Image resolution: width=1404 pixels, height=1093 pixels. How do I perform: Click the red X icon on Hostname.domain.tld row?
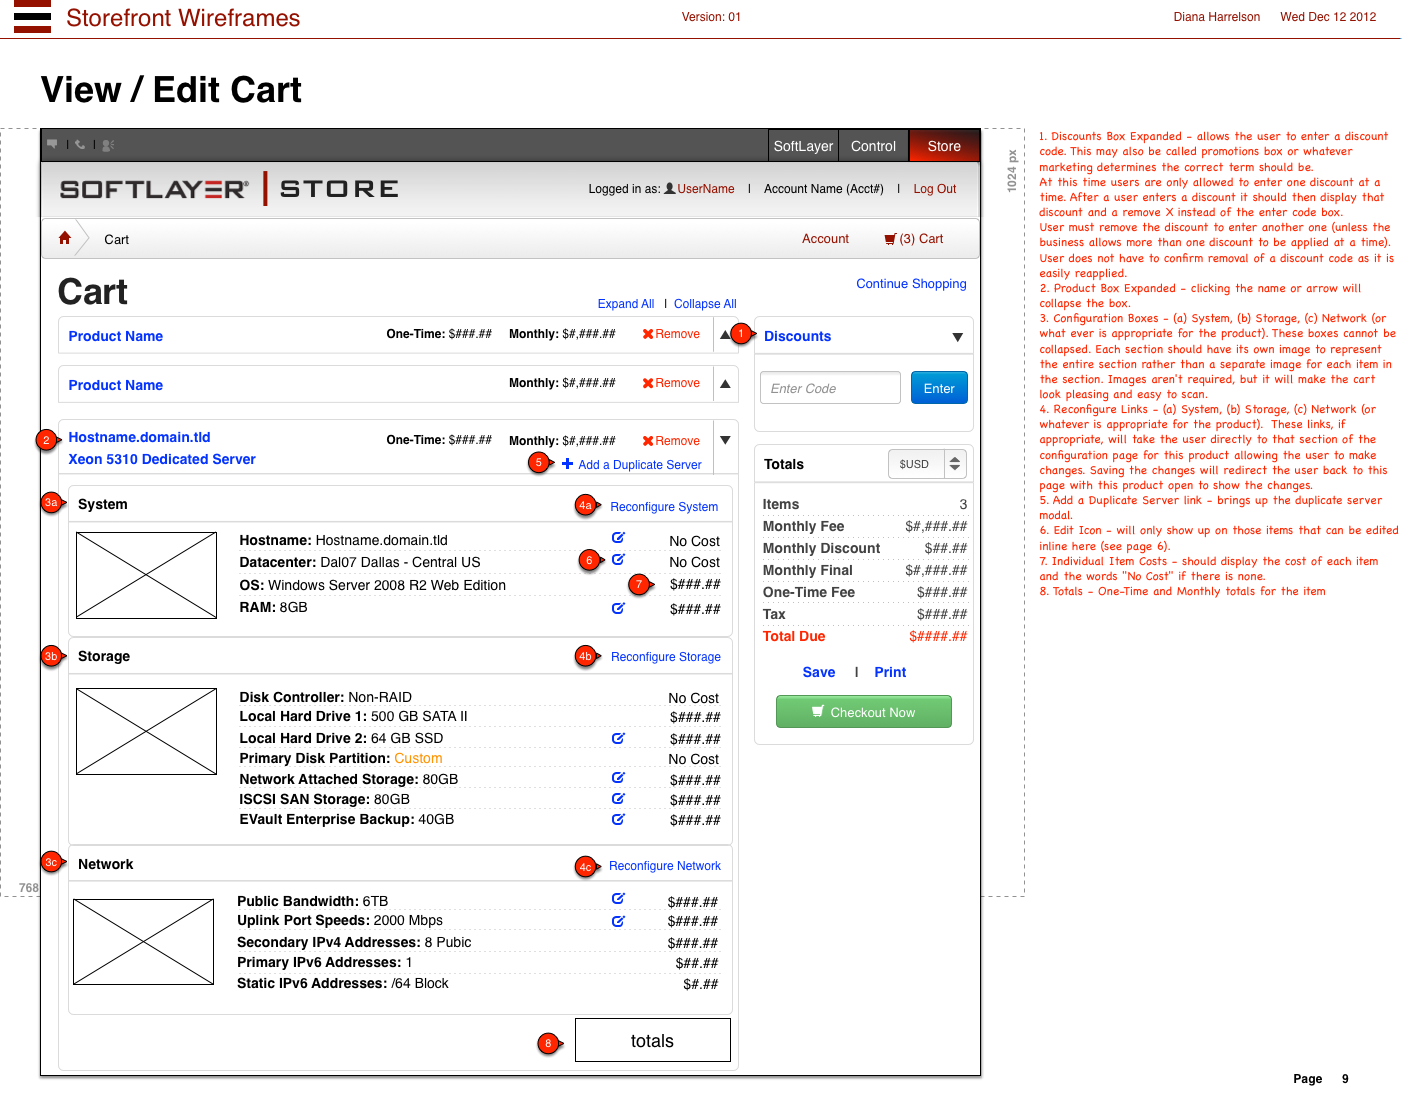(648, 441)
